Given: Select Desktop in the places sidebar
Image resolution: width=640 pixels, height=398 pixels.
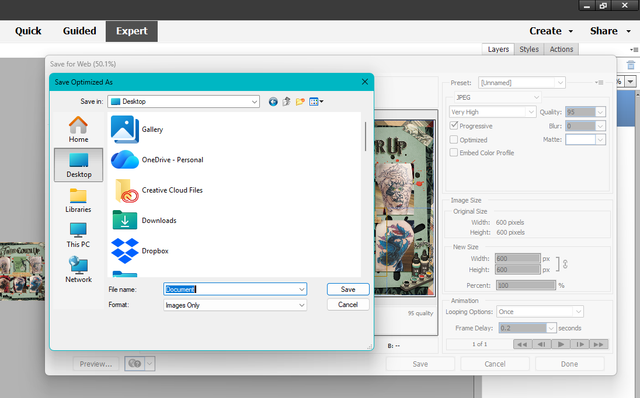Looking at the screenshot, I should pos(78,165).
